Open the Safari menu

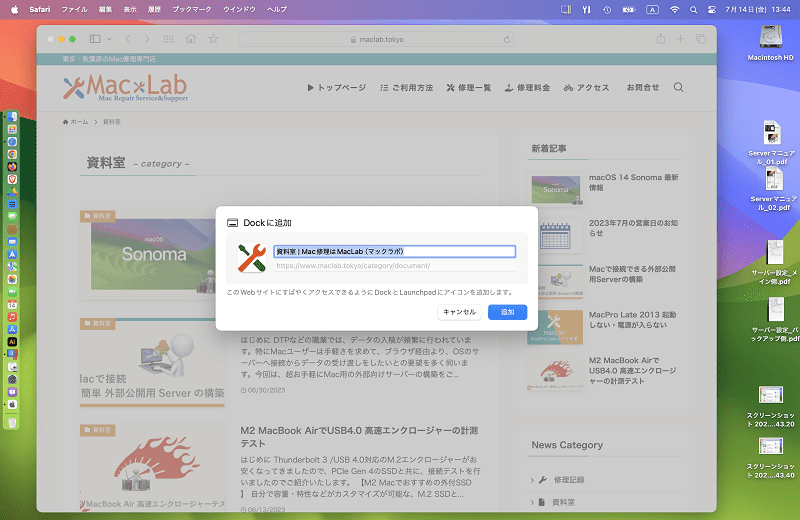click(40, 9)
